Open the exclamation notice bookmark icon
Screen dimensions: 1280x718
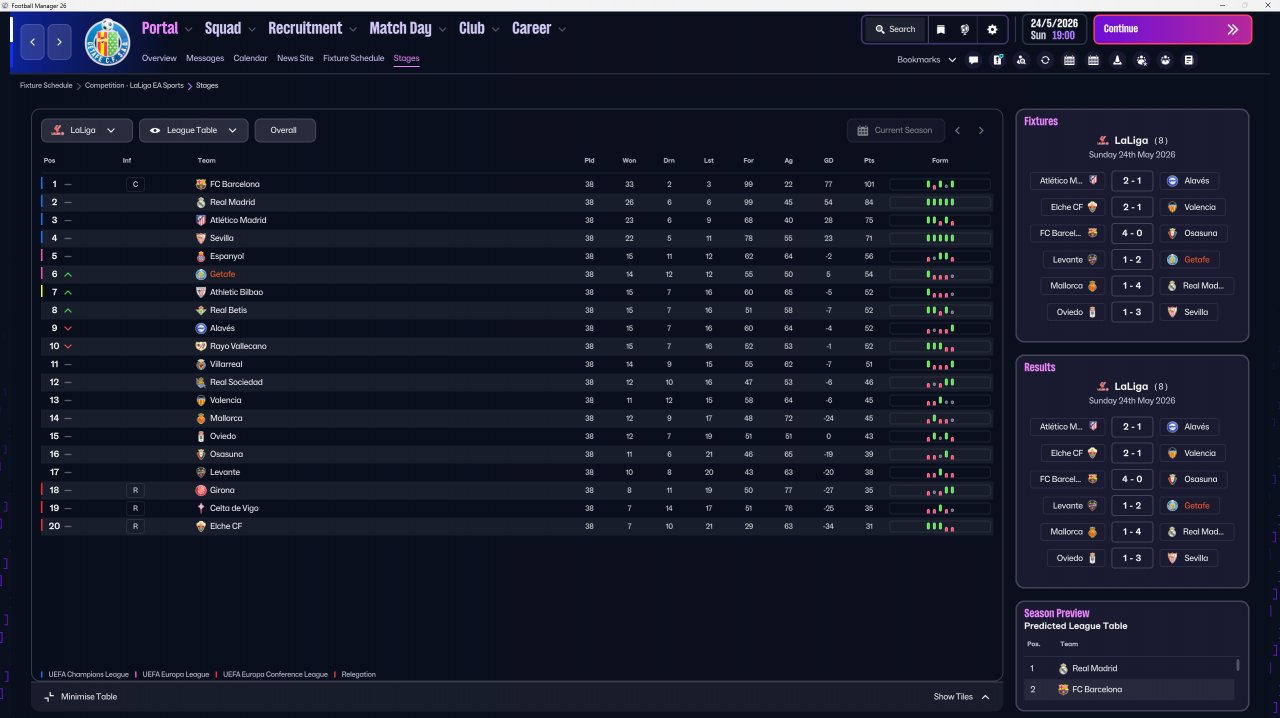[x=997, y=60]
